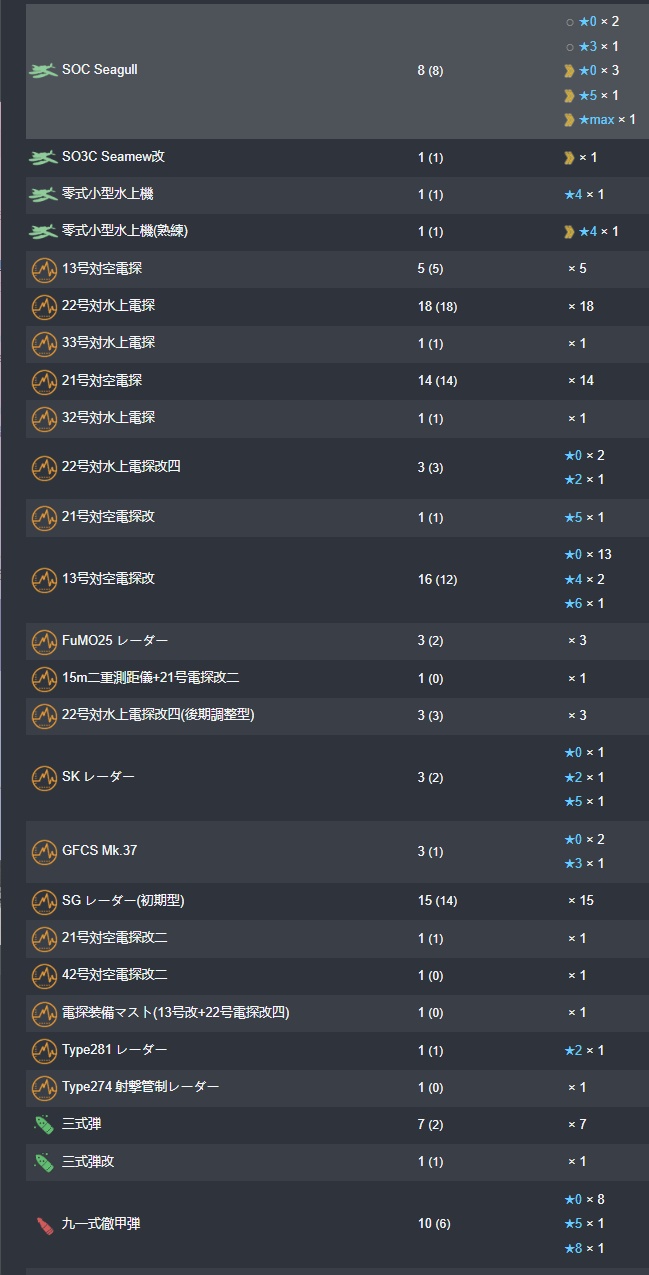Select the SG レーダー(初期型) row name
649x1275 pixels.
[123, 901]
